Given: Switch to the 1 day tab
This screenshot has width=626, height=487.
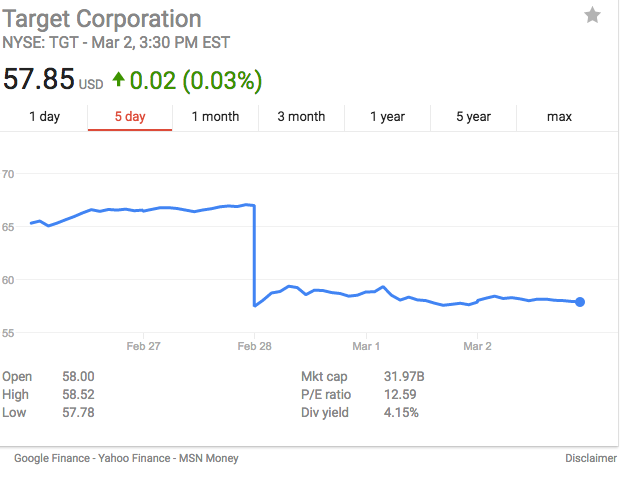Looking at the screenshot, I should pos(44,117).
